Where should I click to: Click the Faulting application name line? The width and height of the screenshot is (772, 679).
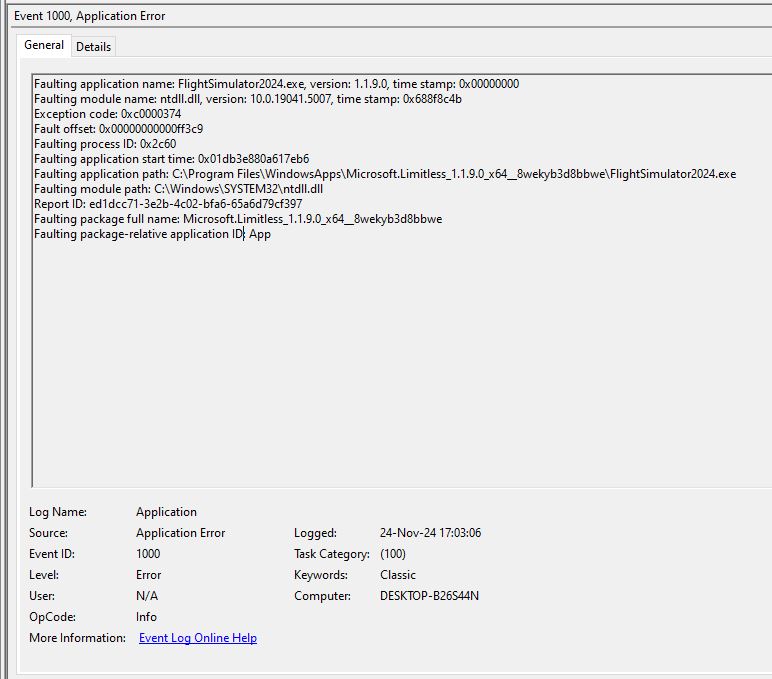tap(276, 84)
